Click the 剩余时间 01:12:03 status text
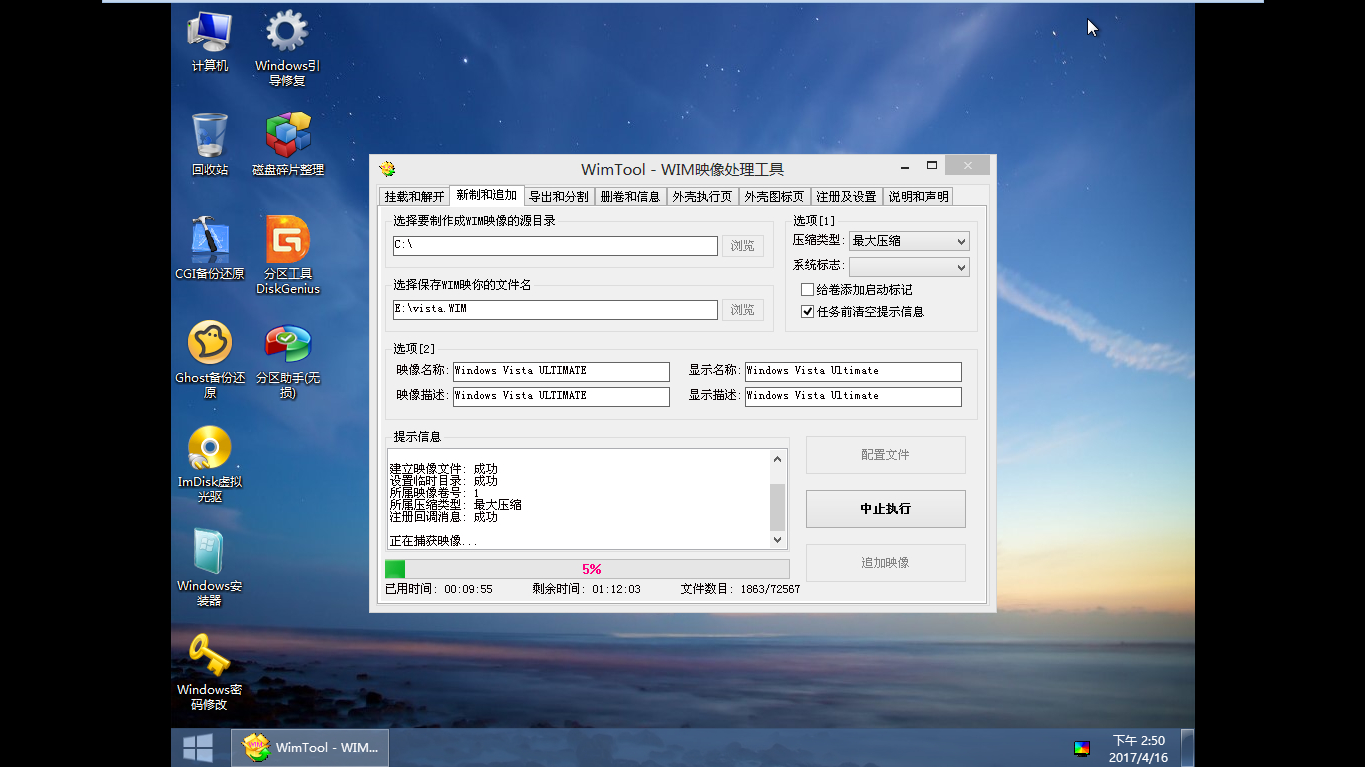The width and height of the screenshot is (1365, 767). pyautogui.click(x=586, y=589)
